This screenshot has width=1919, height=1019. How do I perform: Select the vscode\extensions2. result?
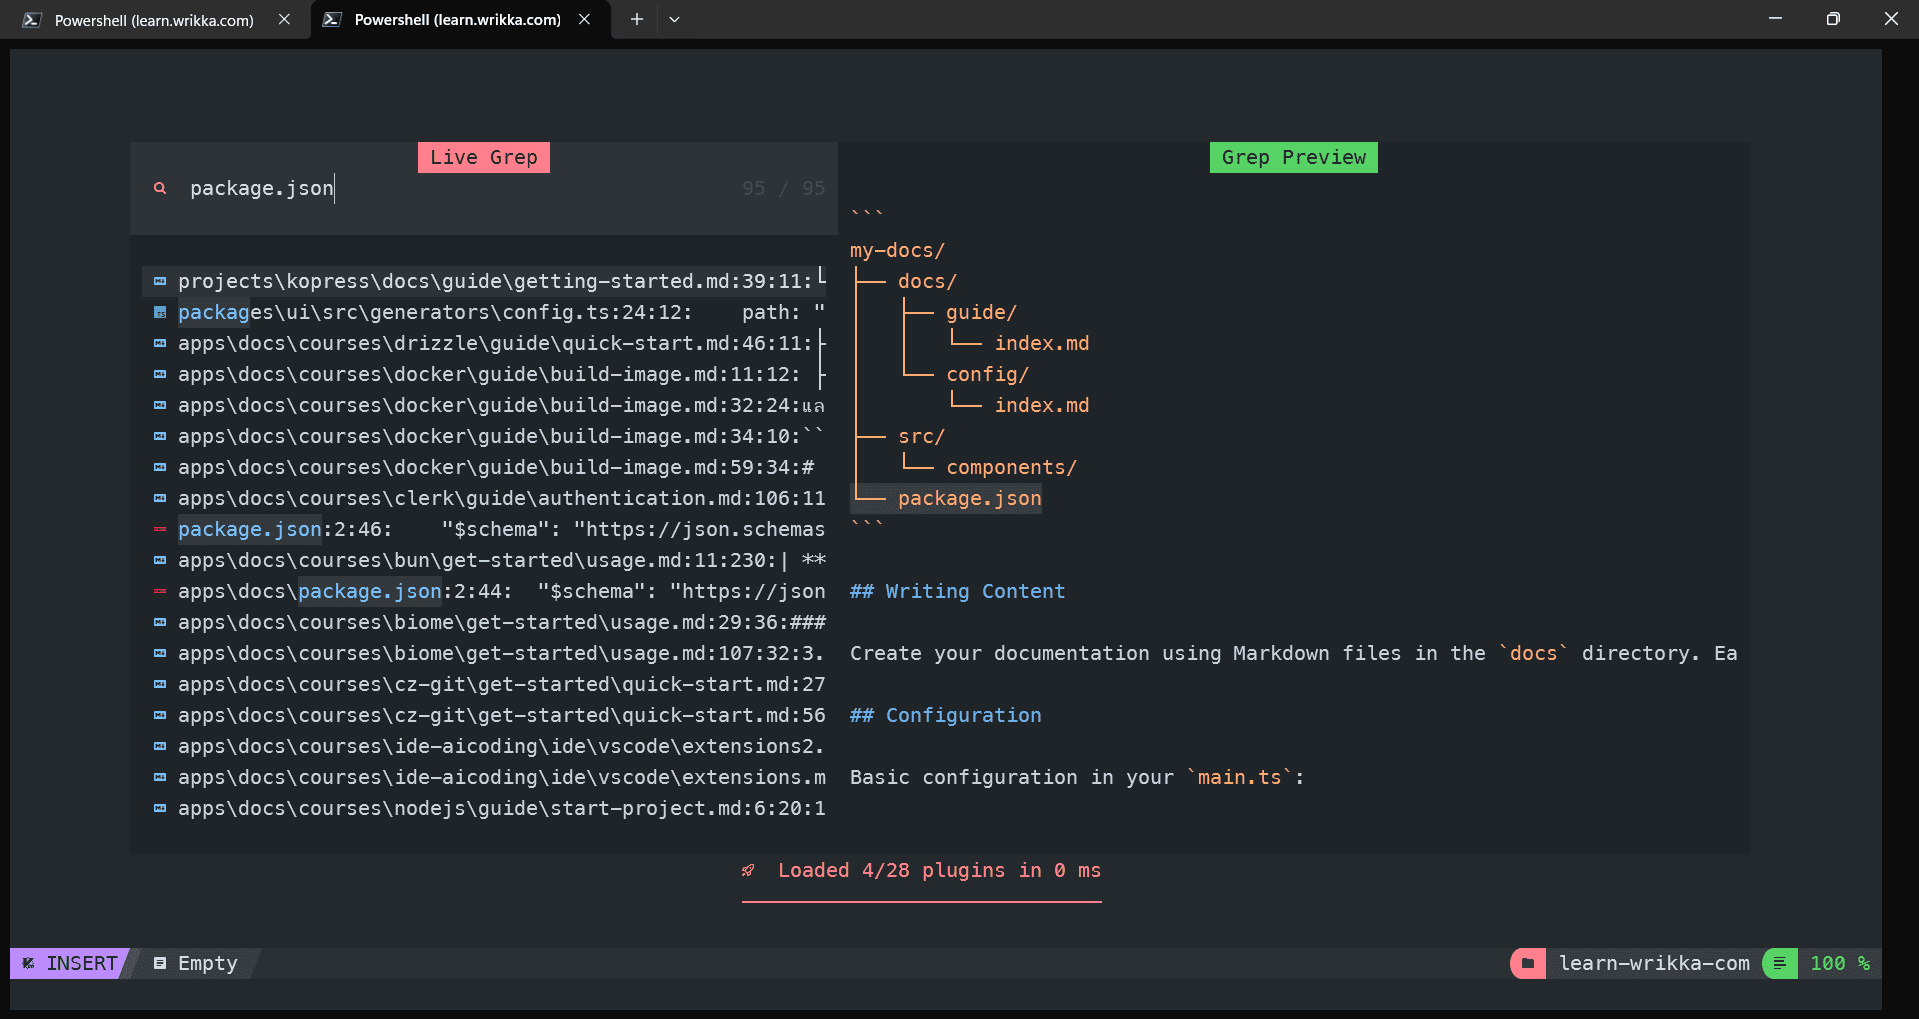pos(484,746)
